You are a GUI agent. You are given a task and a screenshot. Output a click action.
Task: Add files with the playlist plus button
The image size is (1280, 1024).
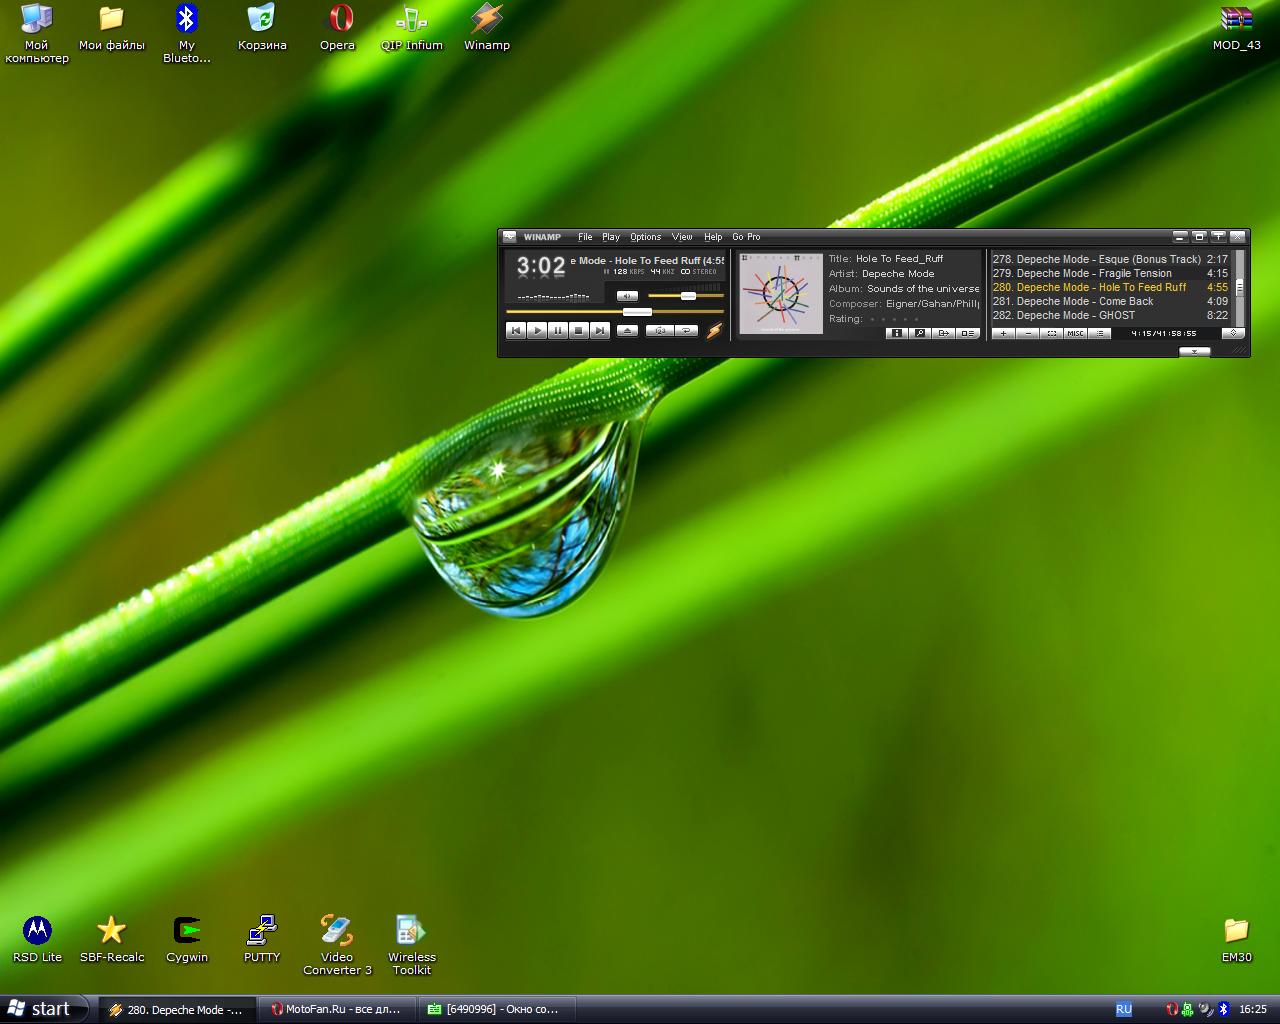pos(1003,333)
